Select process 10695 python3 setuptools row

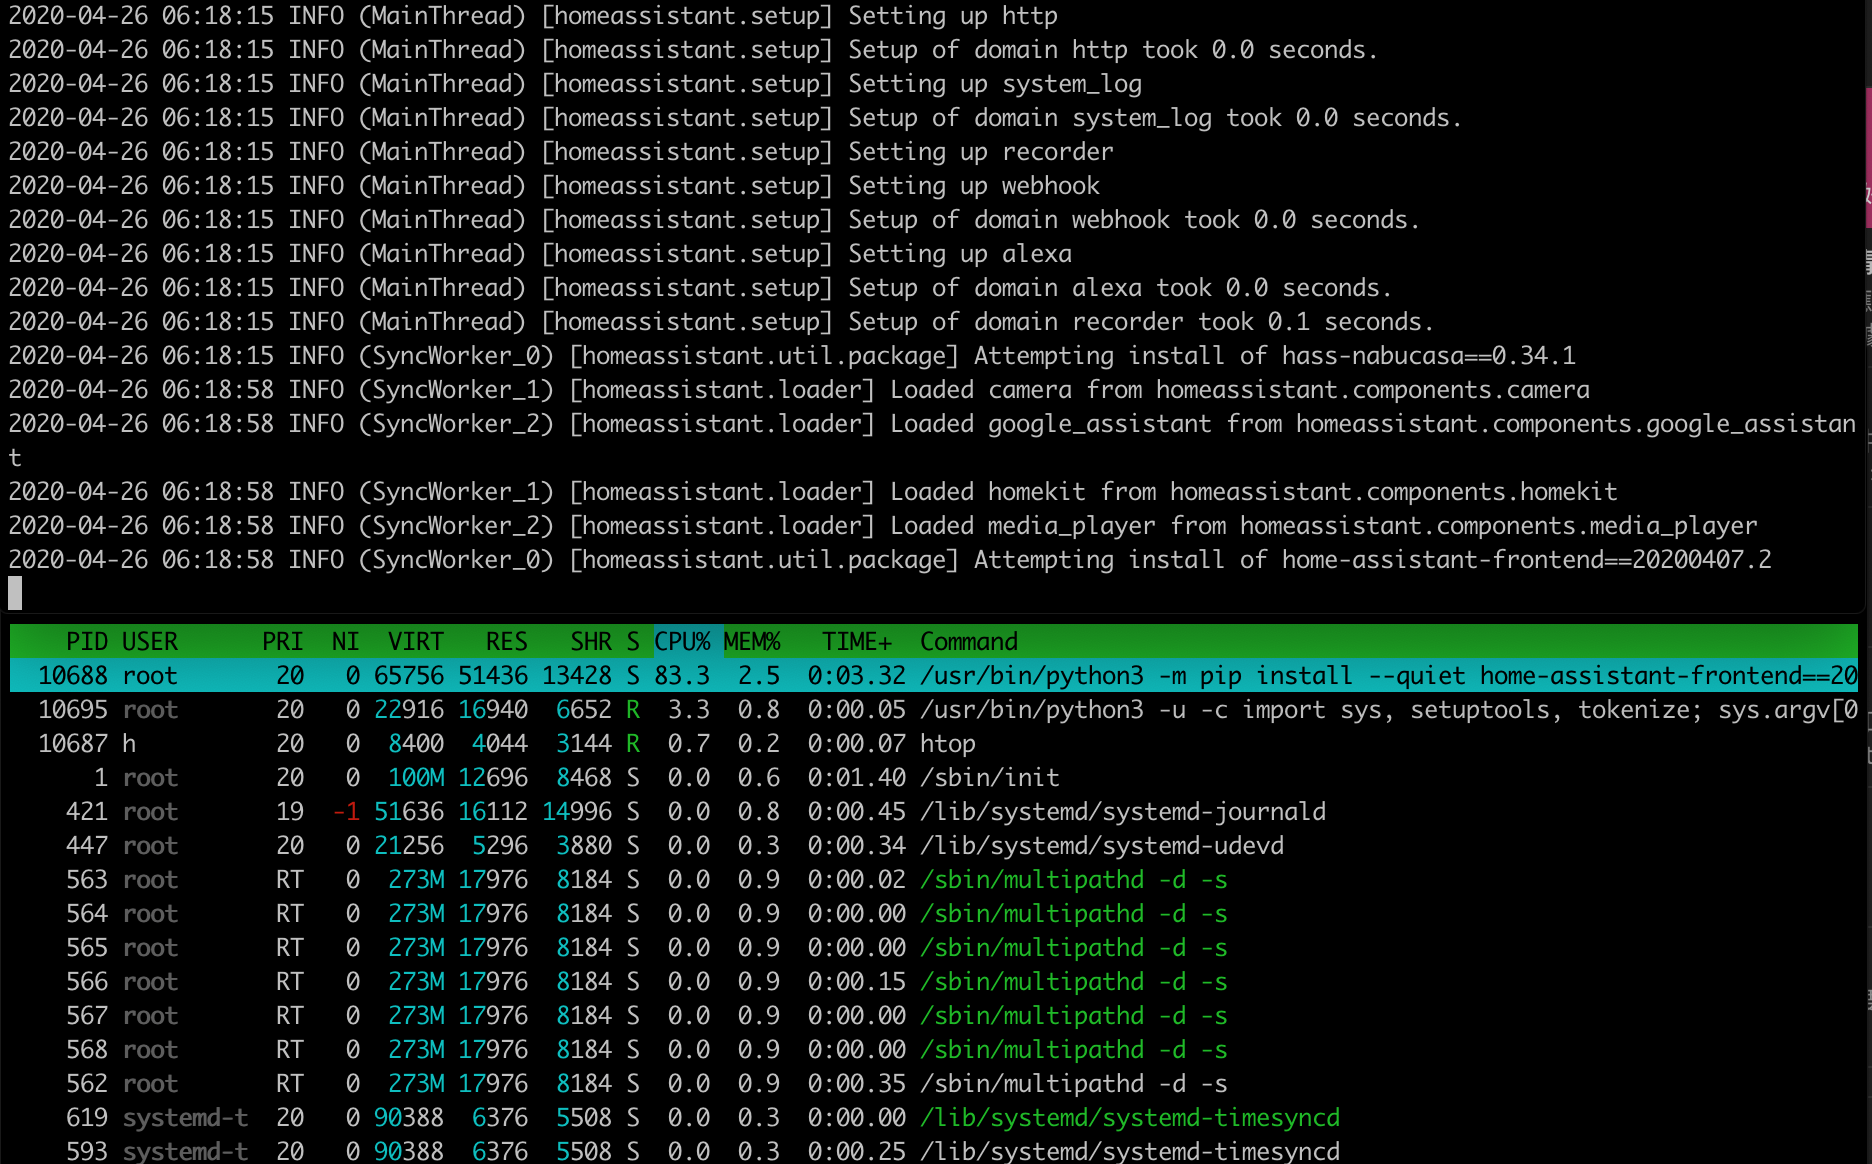934,709
